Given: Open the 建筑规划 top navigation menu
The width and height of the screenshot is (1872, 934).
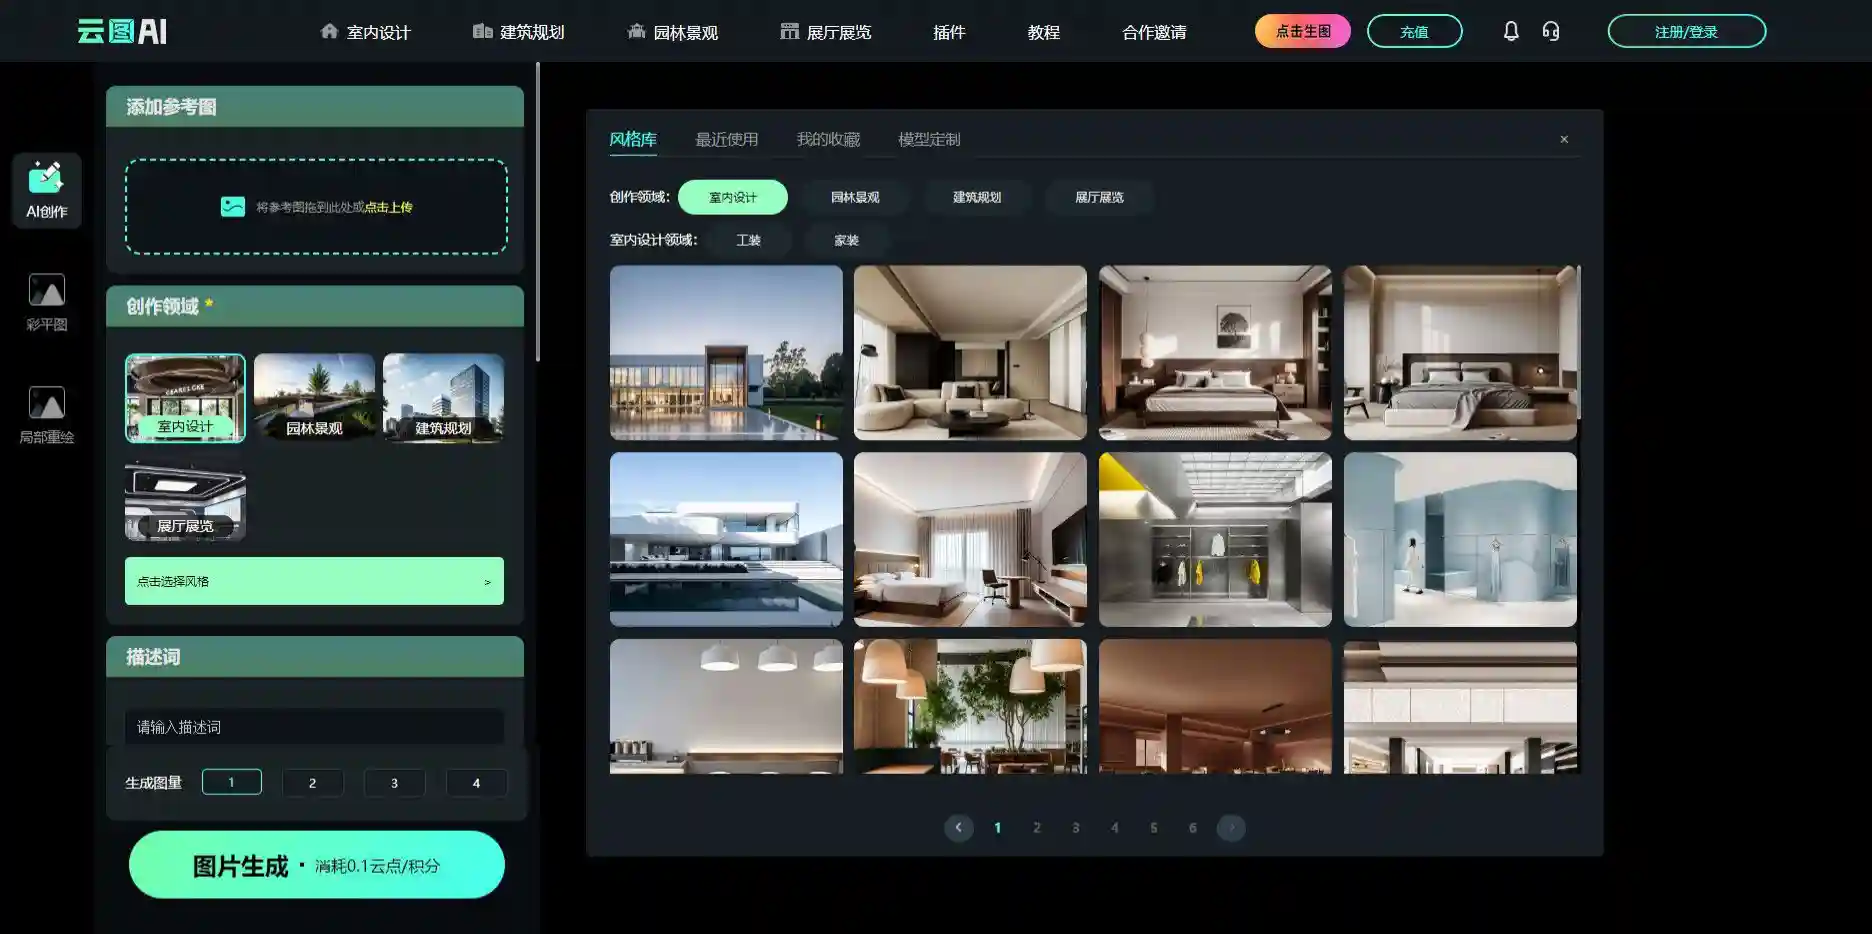Looking at the screenshot, I should [x=518, y=32].
